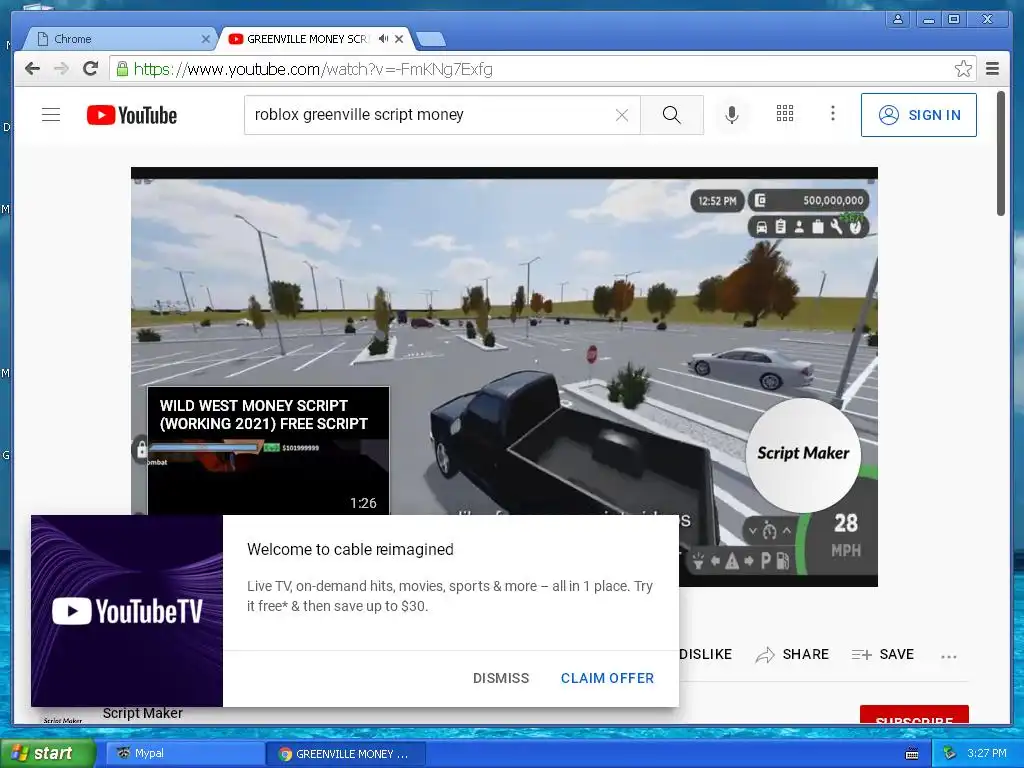
Task: Click the green padlock security icon
Action: (122, 69)
